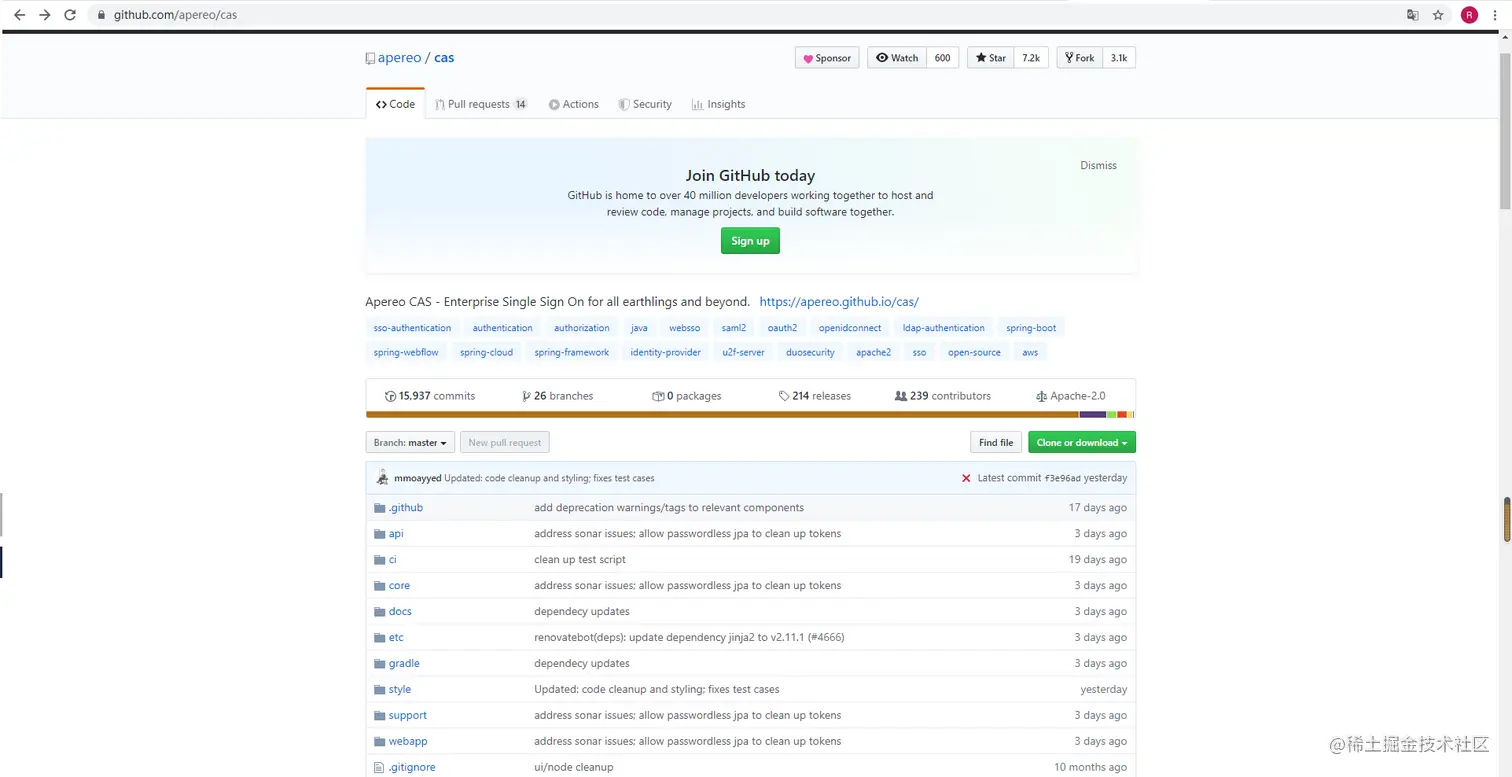Screen dimensions: 1512x777
Task: View the 239 contributors link
Action: 943,396
